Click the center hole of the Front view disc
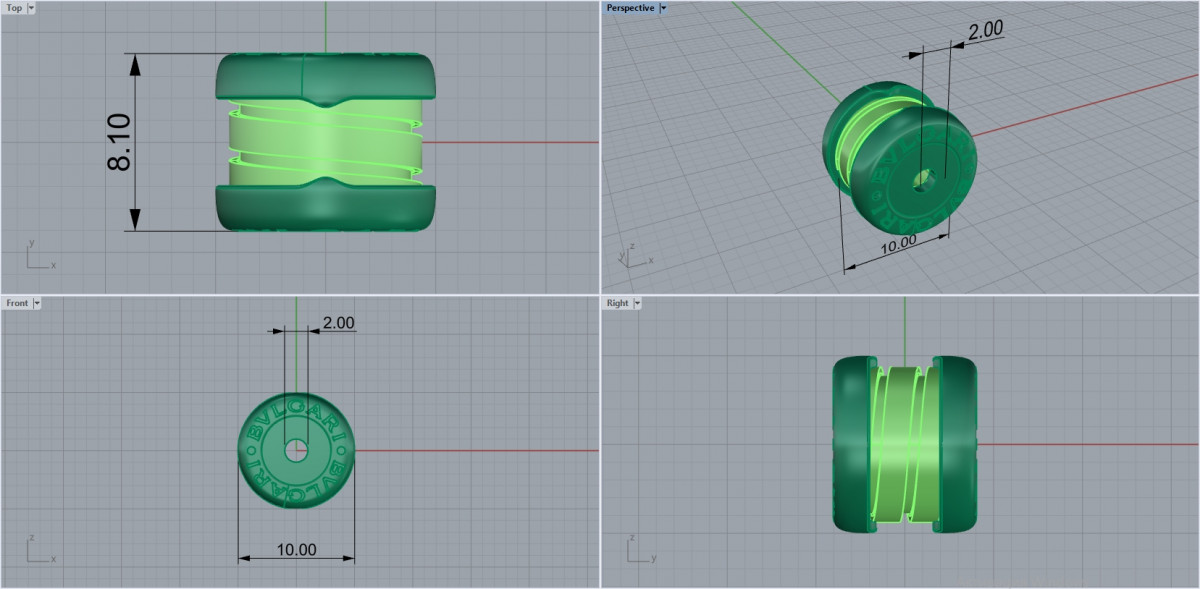The width and height of the screenshot is (1200, 589). point(296,450)
